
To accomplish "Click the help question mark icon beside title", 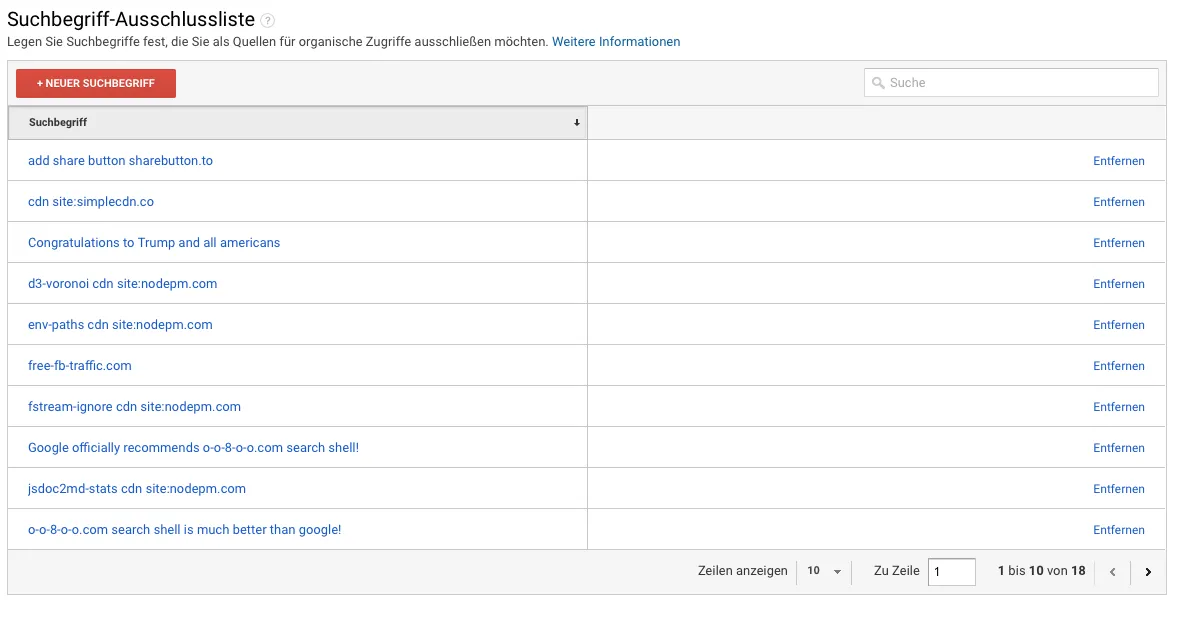I will [268, 21].
